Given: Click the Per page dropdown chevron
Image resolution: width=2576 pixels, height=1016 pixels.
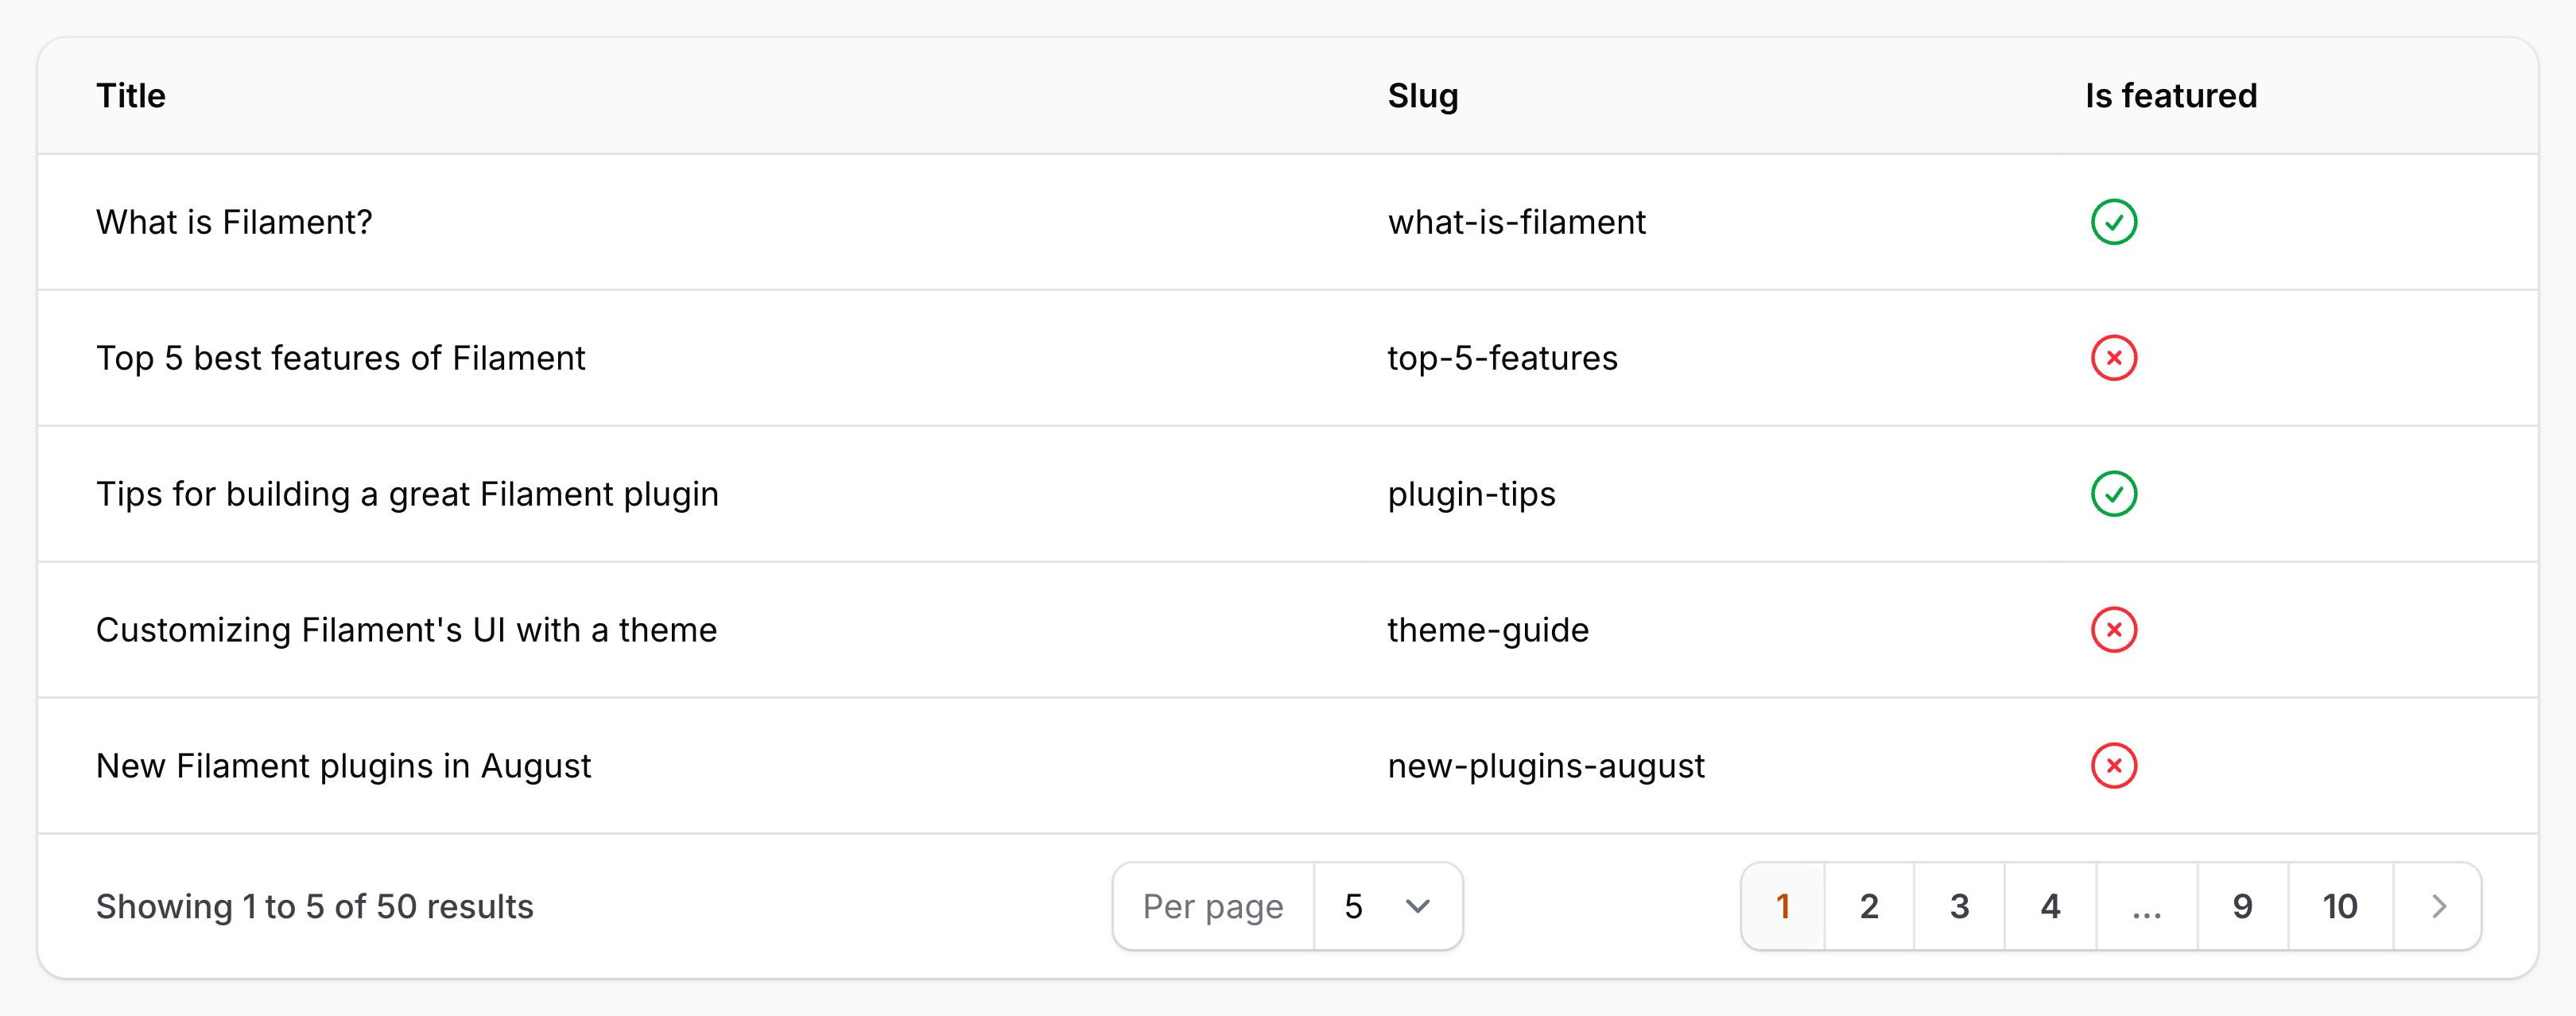Looking at the screenshot, I should [x=1417, y=906].
